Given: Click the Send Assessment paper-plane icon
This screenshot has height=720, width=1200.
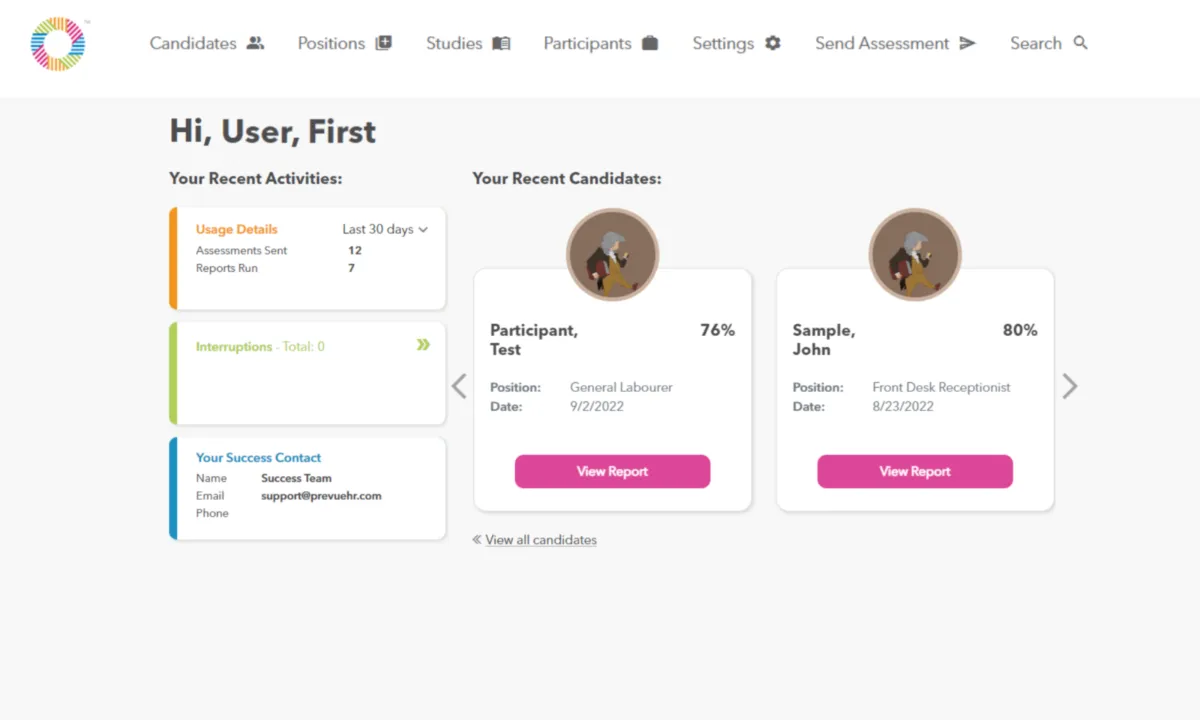Looking at the screenshot, I should [x=967, y=43].
